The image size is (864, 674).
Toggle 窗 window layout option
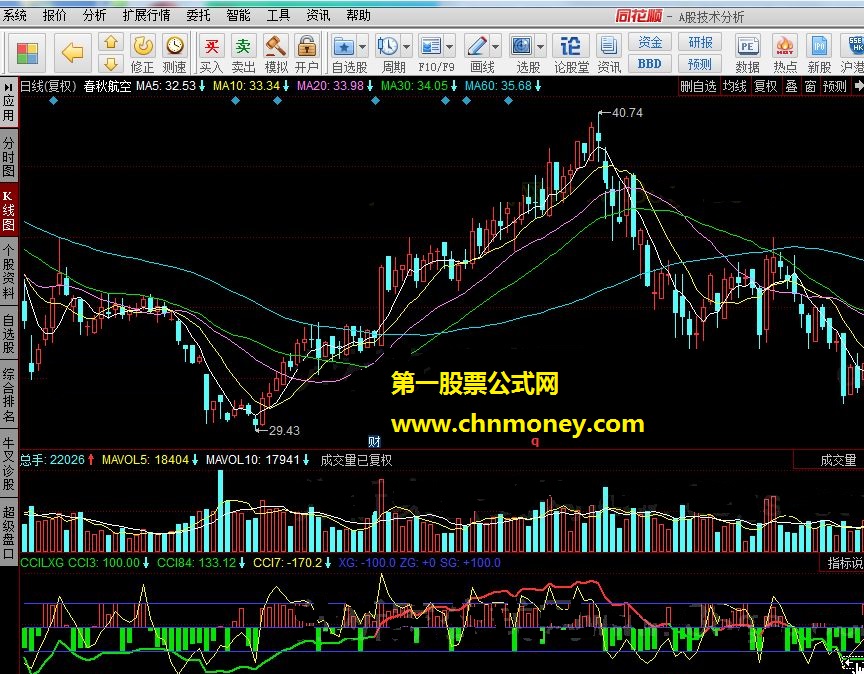click(x=809, y=86)
